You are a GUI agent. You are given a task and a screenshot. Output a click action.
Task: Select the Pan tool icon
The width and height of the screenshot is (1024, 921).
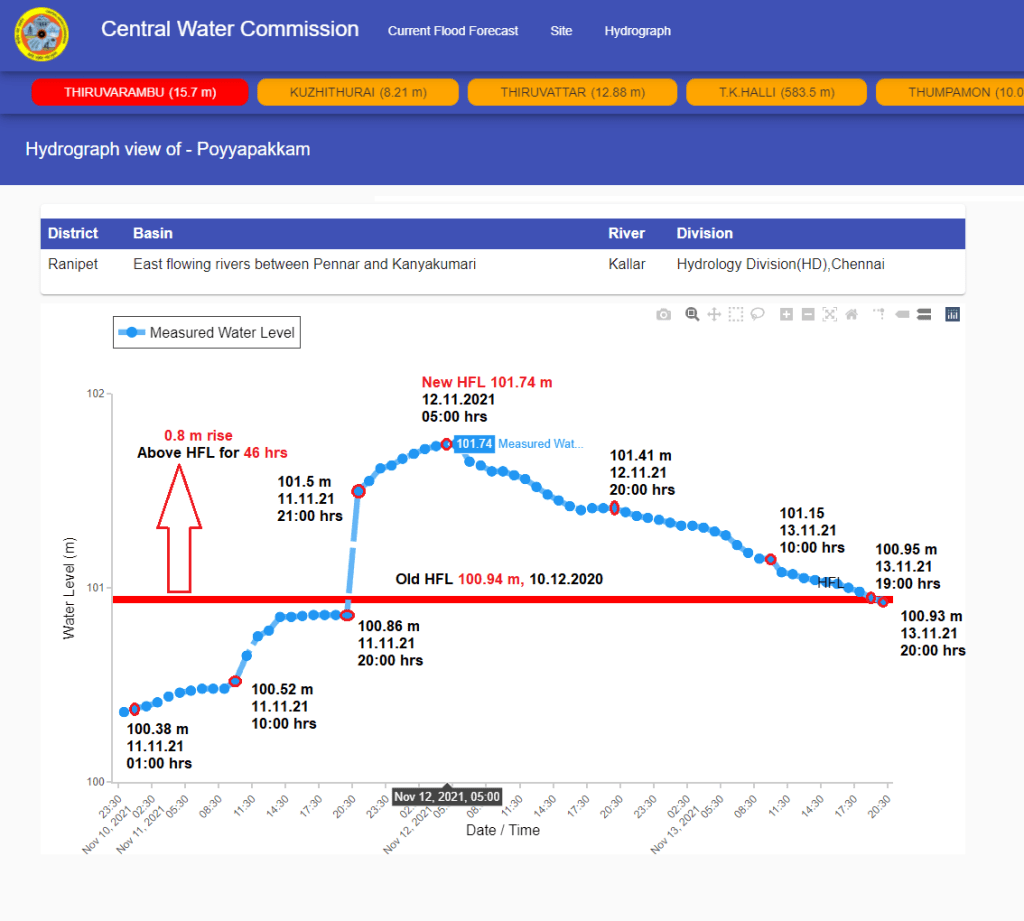coord(714,315)
